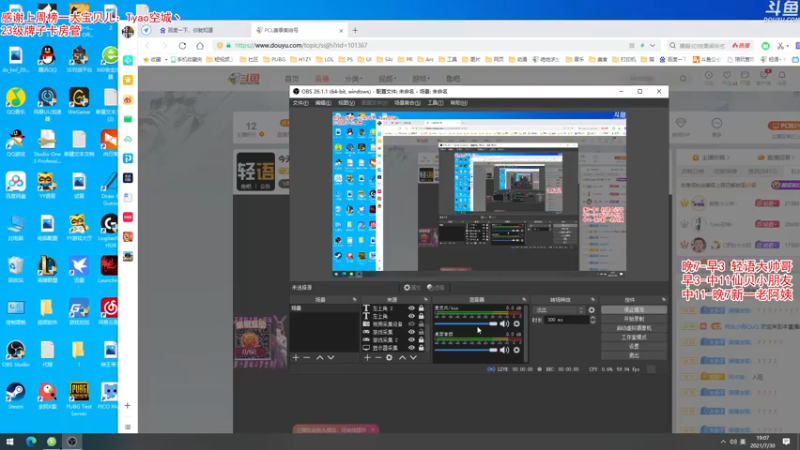
Task: Go to browser home page
Action: pyautogui.click(x=200, y=45)
